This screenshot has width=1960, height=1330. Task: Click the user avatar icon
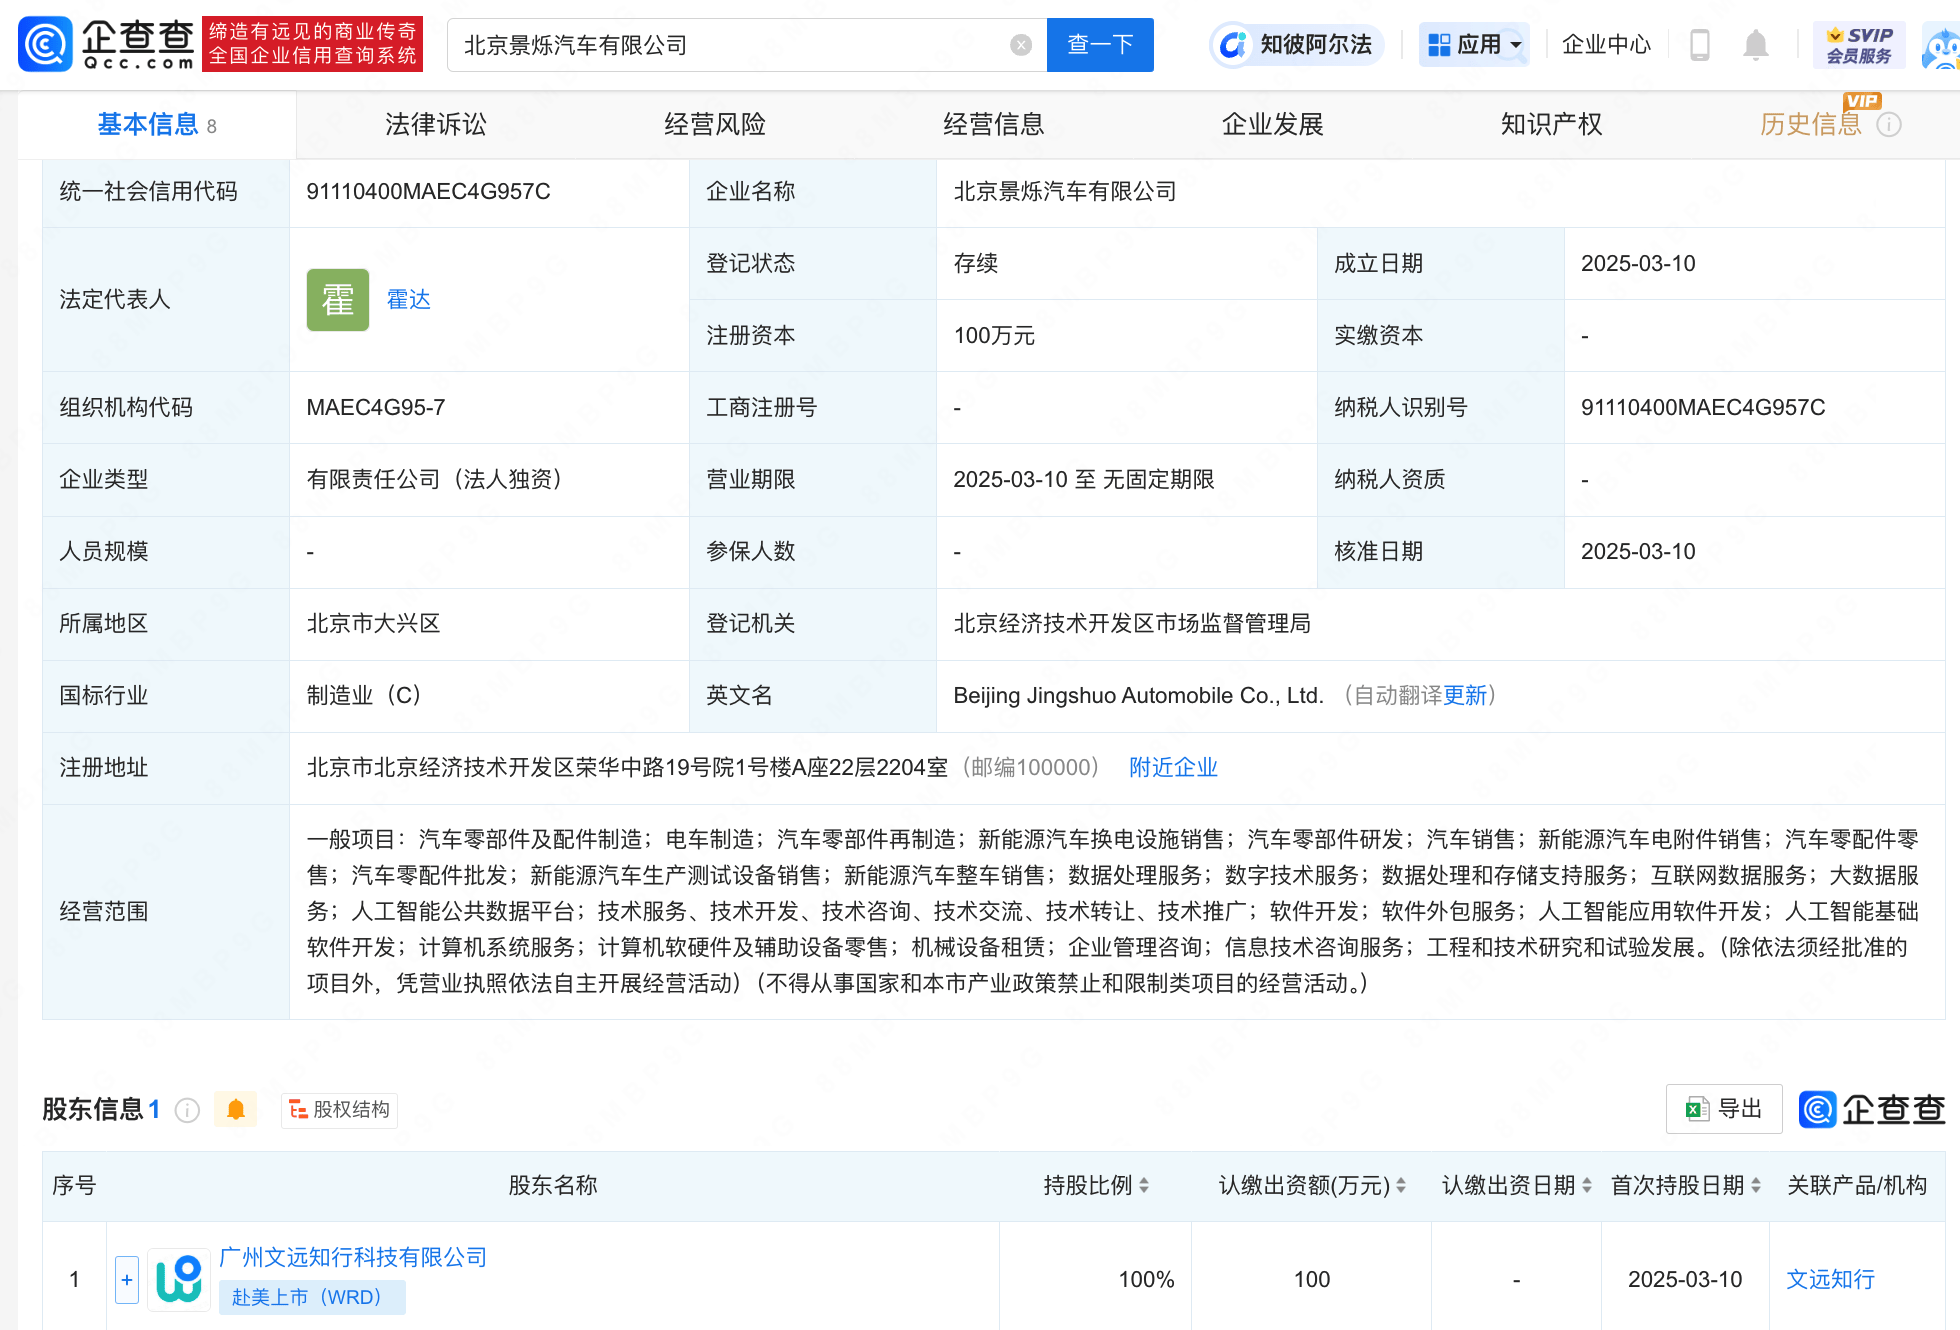point(1941,47)
